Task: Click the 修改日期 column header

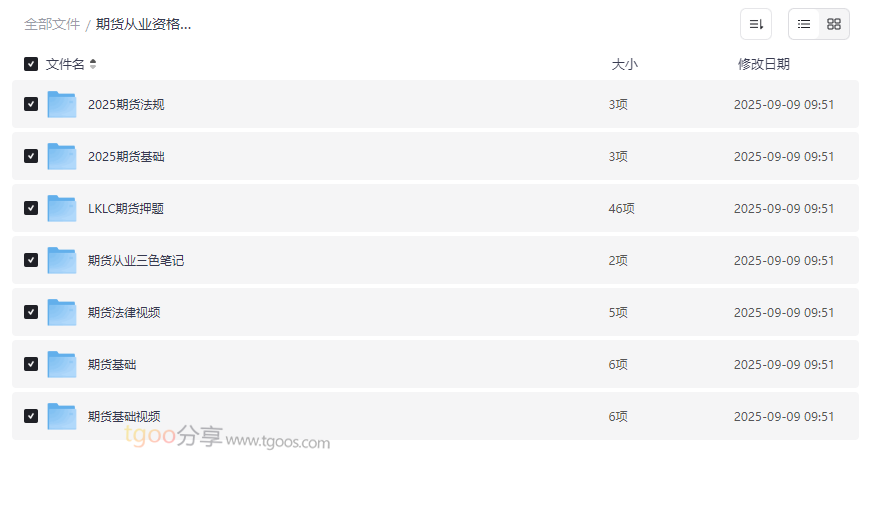Action: (763, 64)
